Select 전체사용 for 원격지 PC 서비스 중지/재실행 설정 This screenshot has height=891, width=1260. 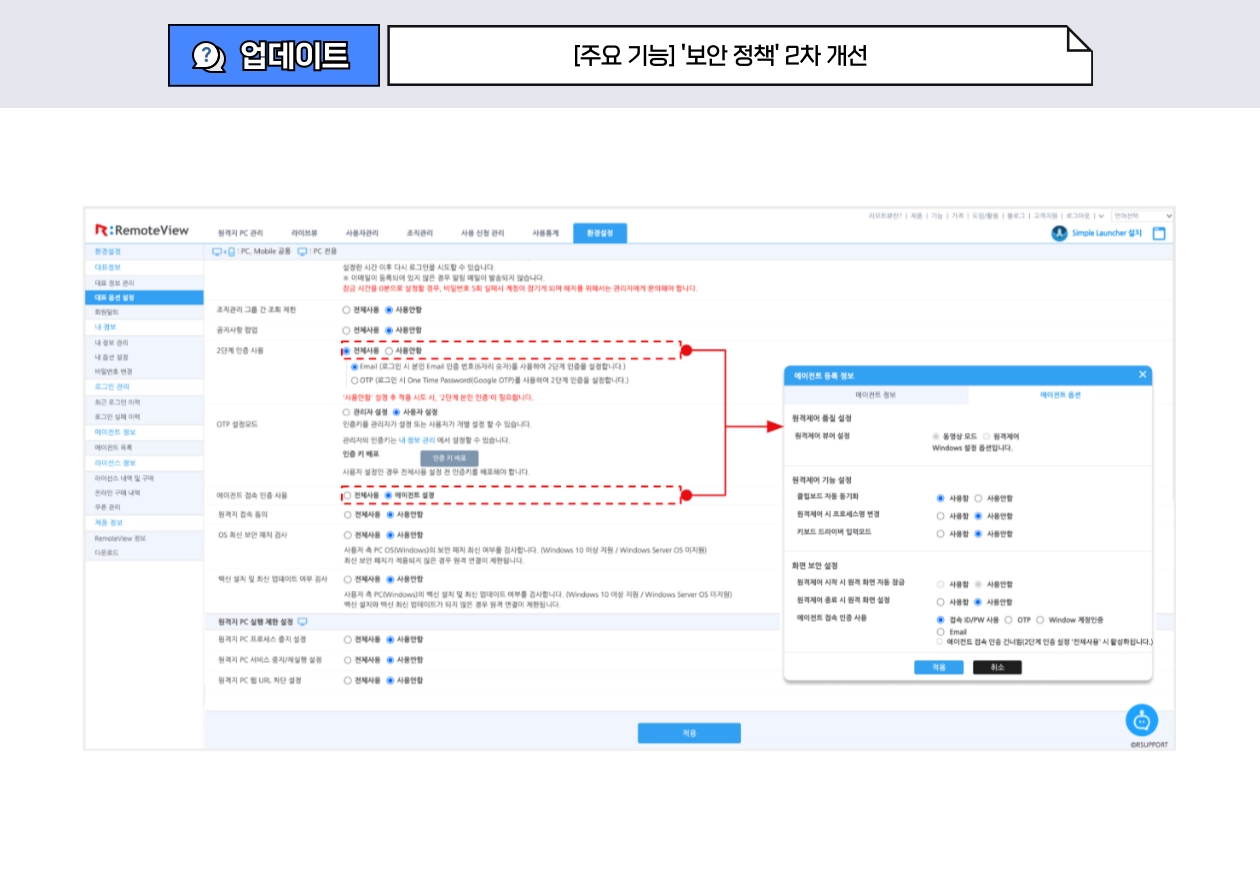(347, 660)
